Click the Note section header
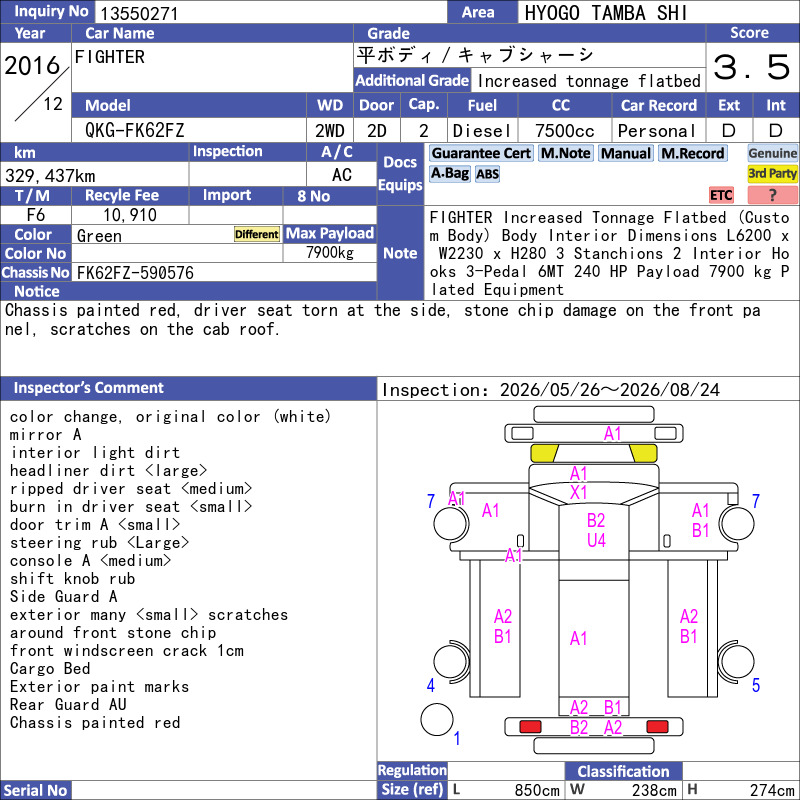 (x=400, y=253)
